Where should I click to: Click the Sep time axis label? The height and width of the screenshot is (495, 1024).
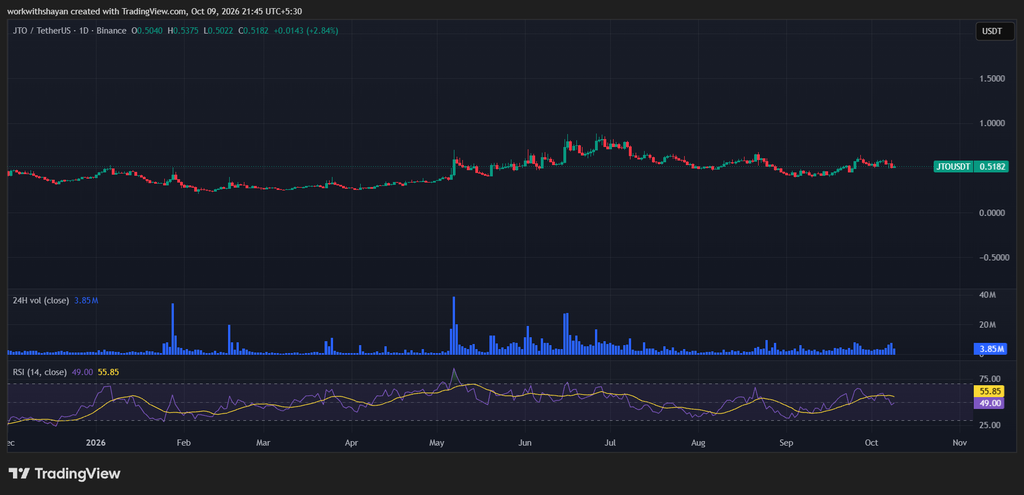(786, 443)
